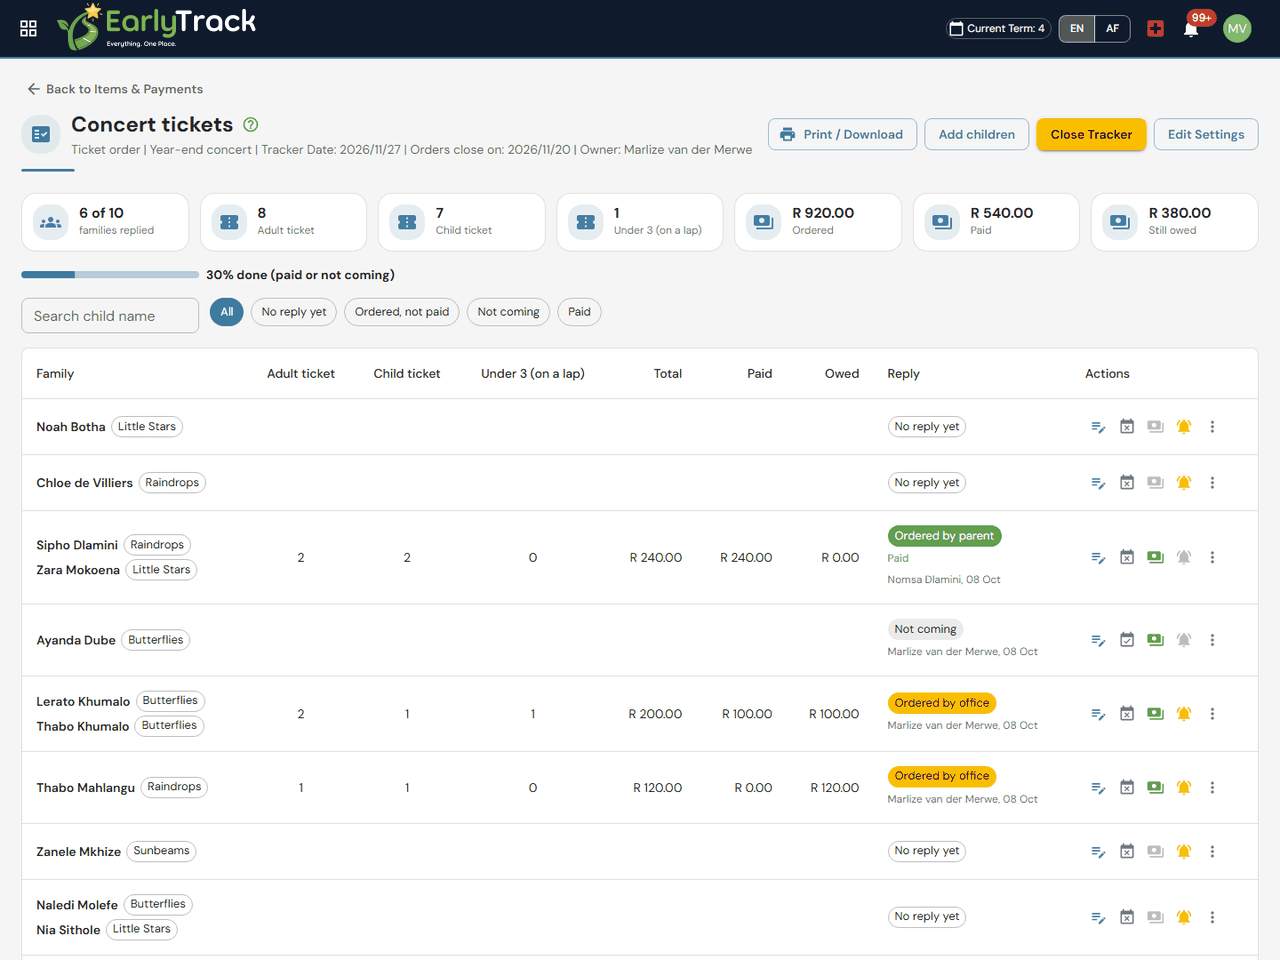Click reminder bell for Noah Botha

pyautogui.click(x=1184, y=427)
